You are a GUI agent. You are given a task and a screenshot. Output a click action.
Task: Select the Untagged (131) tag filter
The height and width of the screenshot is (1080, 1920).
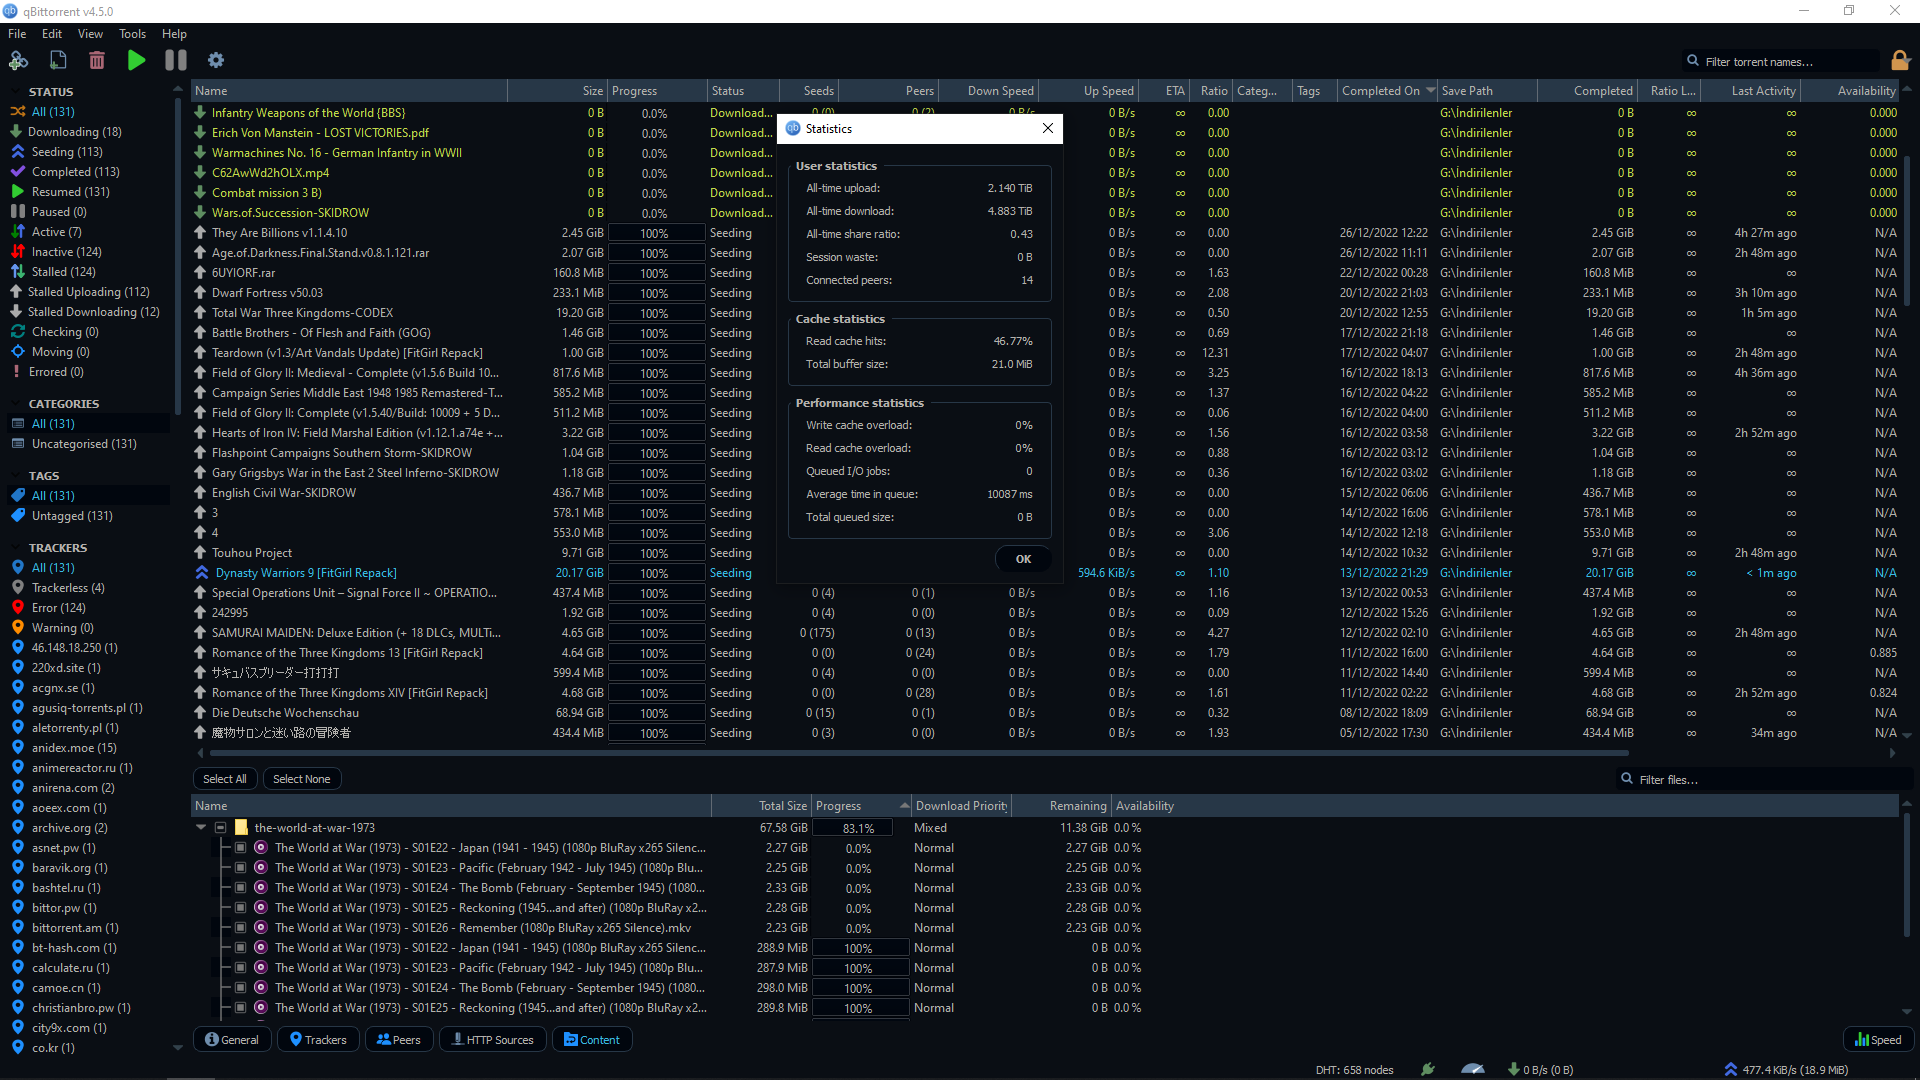[x=72, y=516]
